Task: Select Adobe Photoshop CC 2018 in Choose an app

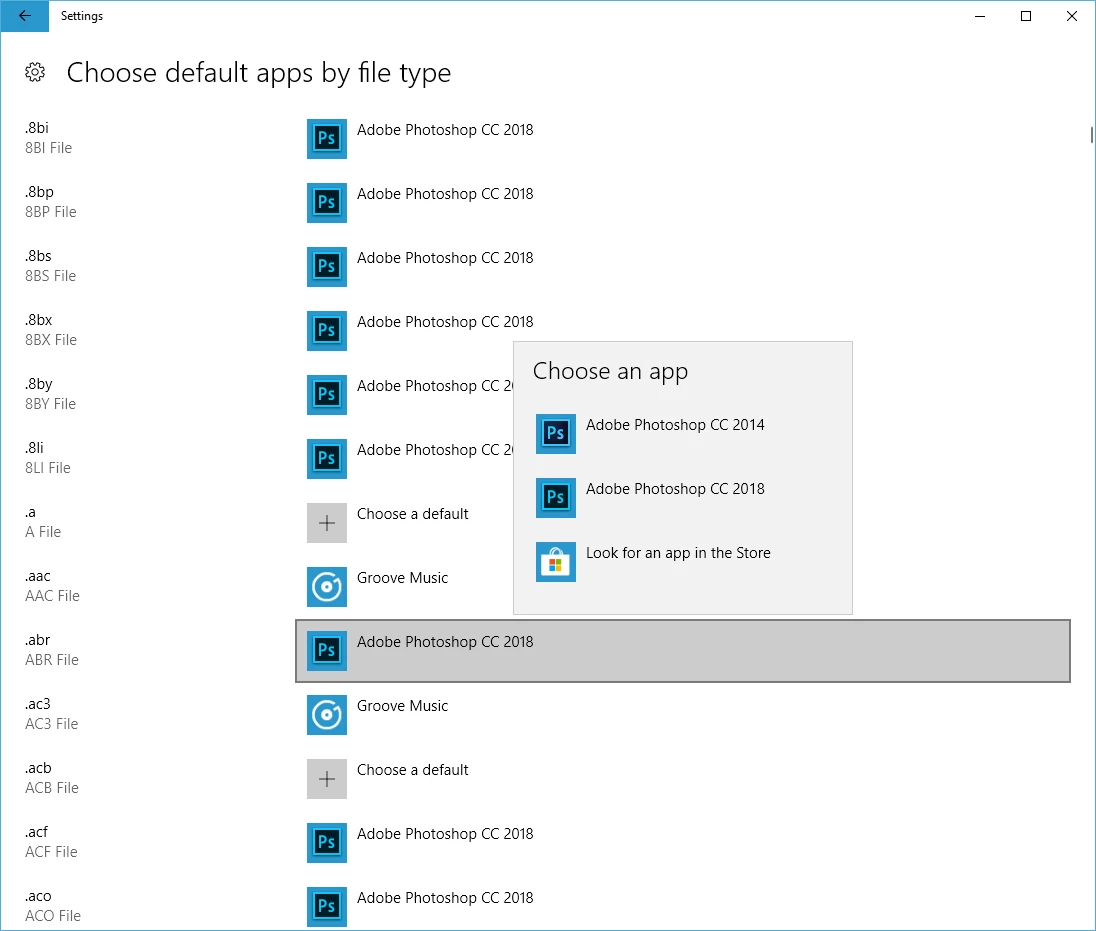Action: click(675, 489)
